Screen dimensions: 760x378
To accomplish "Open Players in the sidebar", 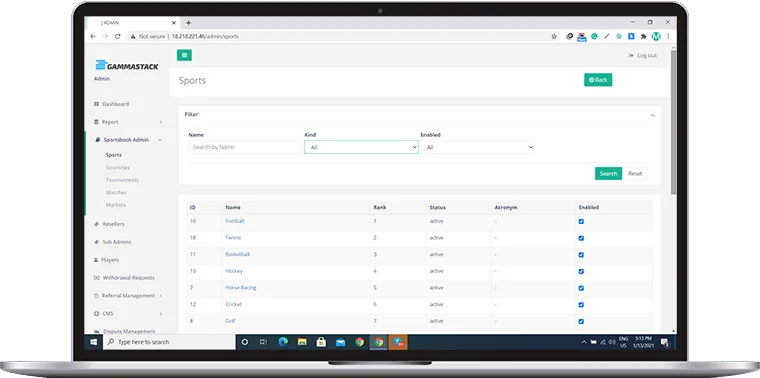I will [106, 260].
